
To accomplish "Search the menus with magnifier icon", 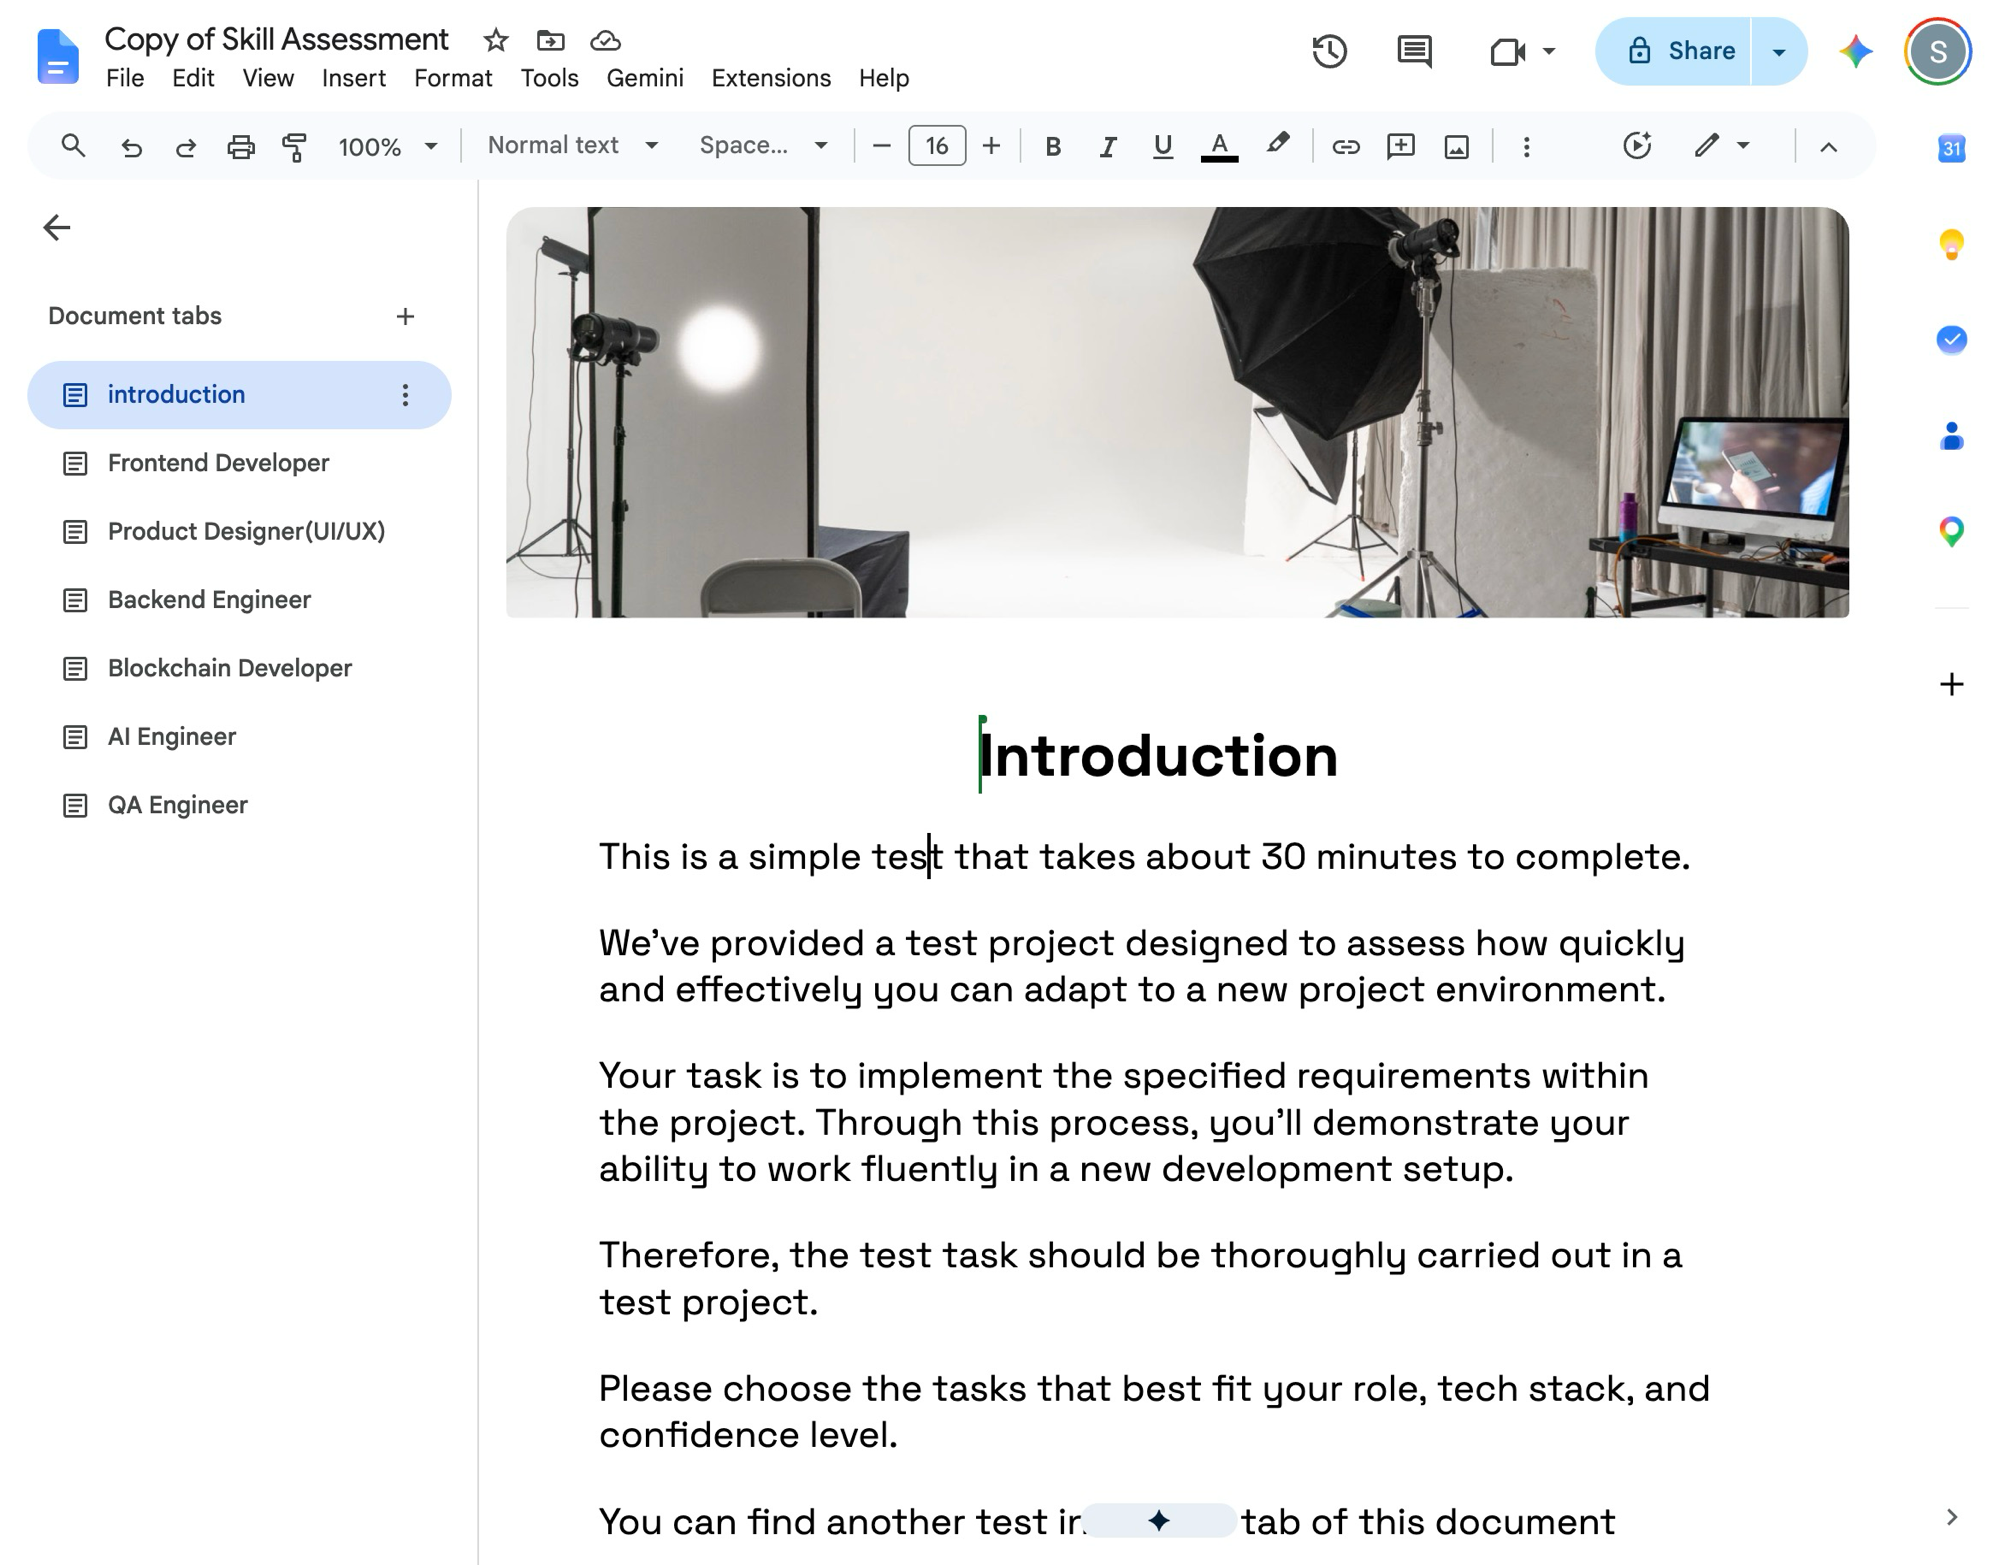I will point(73,146).
